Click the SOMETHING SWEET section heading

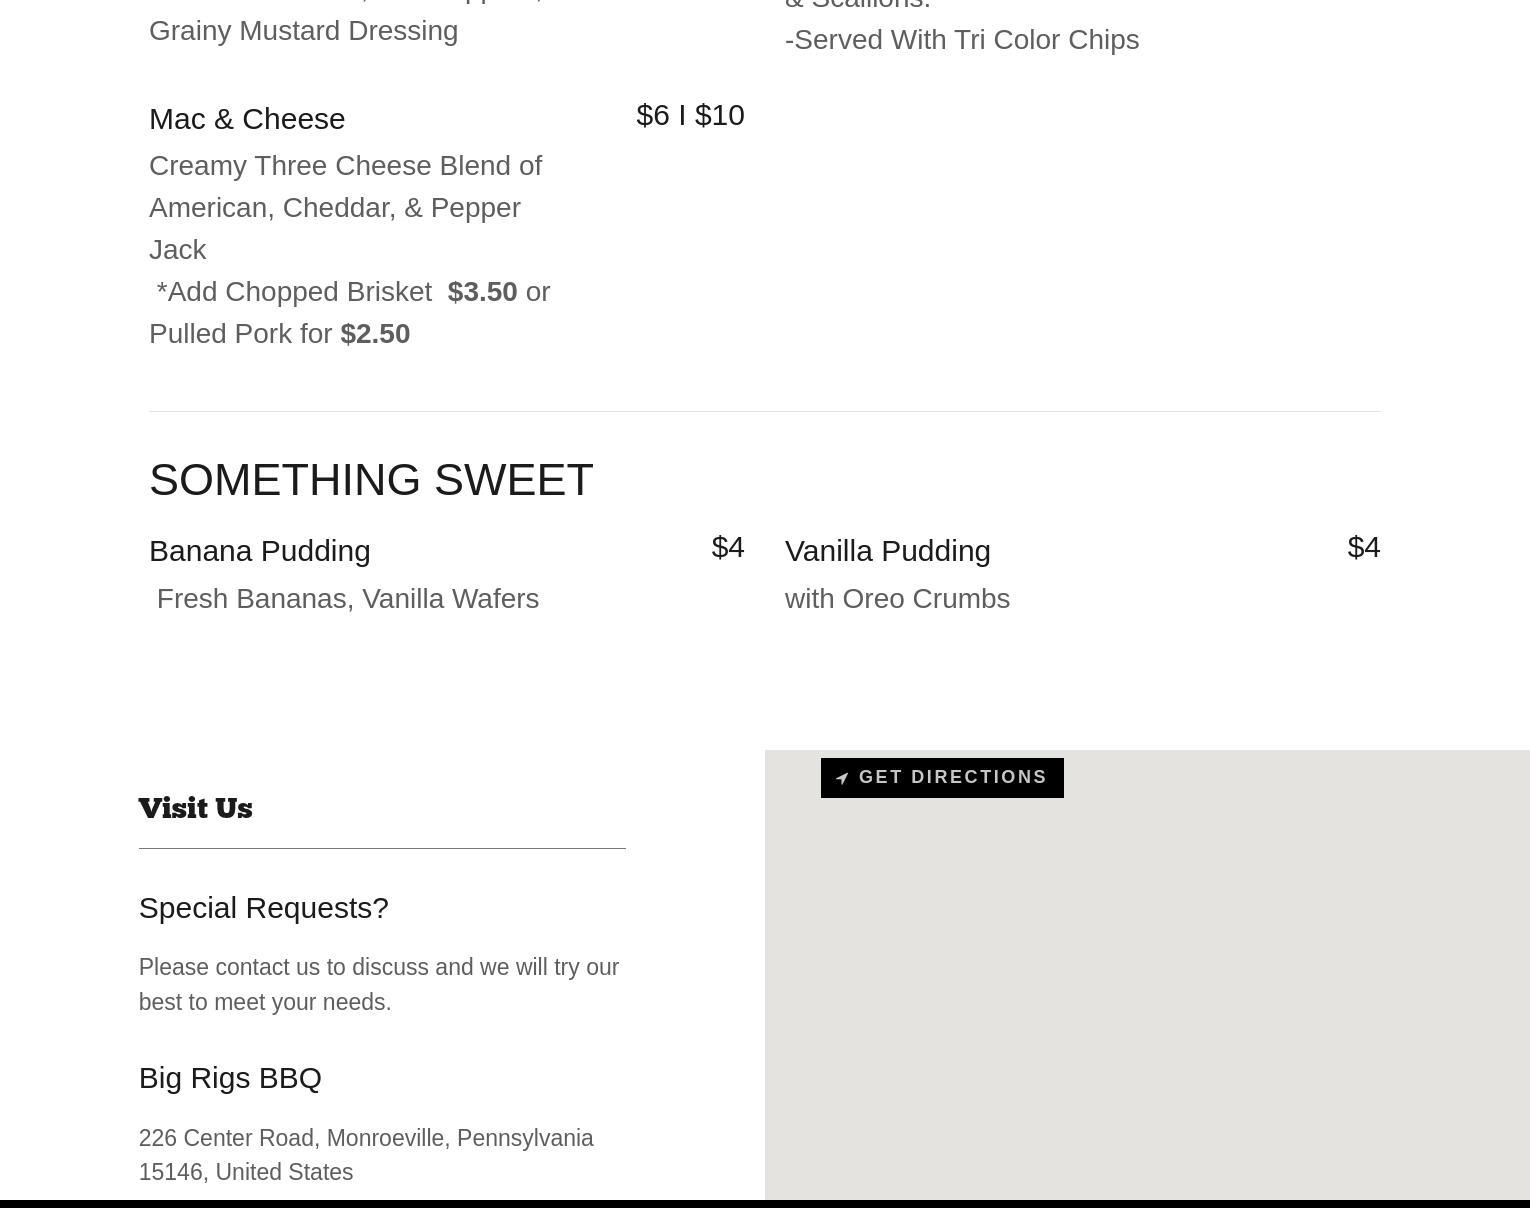371,480
